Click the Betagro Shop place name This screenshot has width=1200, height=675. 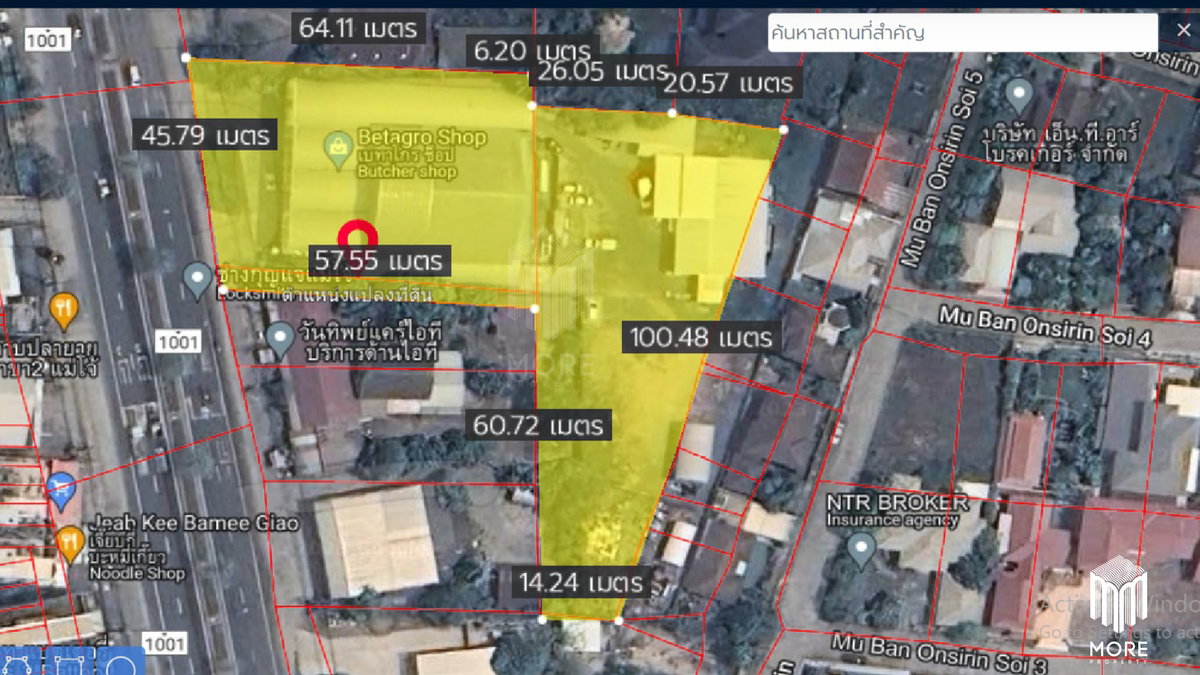pyautogui.click(x=422, y=138)
